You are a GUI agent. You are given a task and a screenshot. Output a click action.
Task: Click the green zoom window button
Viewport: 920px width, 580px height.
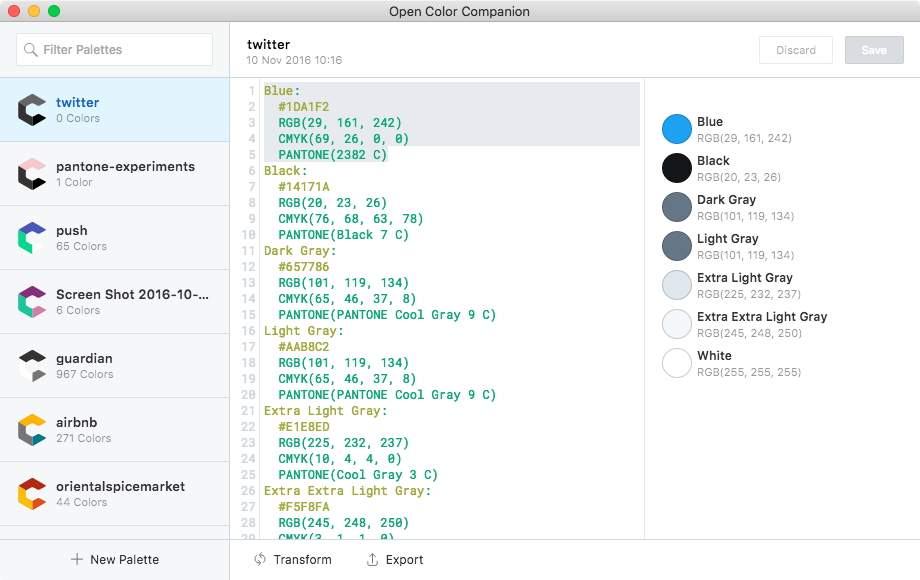54,11
